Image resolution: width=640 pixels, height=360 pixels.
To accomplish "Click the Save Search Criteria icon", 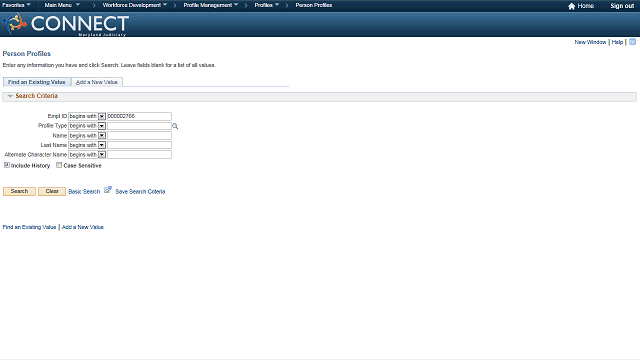I will pyautogui.click(x=108, y=190).
